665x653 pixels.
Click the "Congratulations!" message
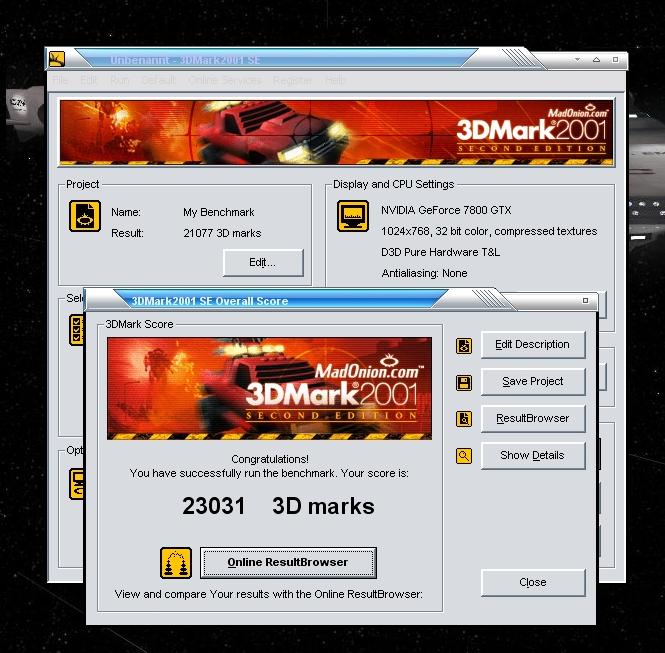point(270,459)
